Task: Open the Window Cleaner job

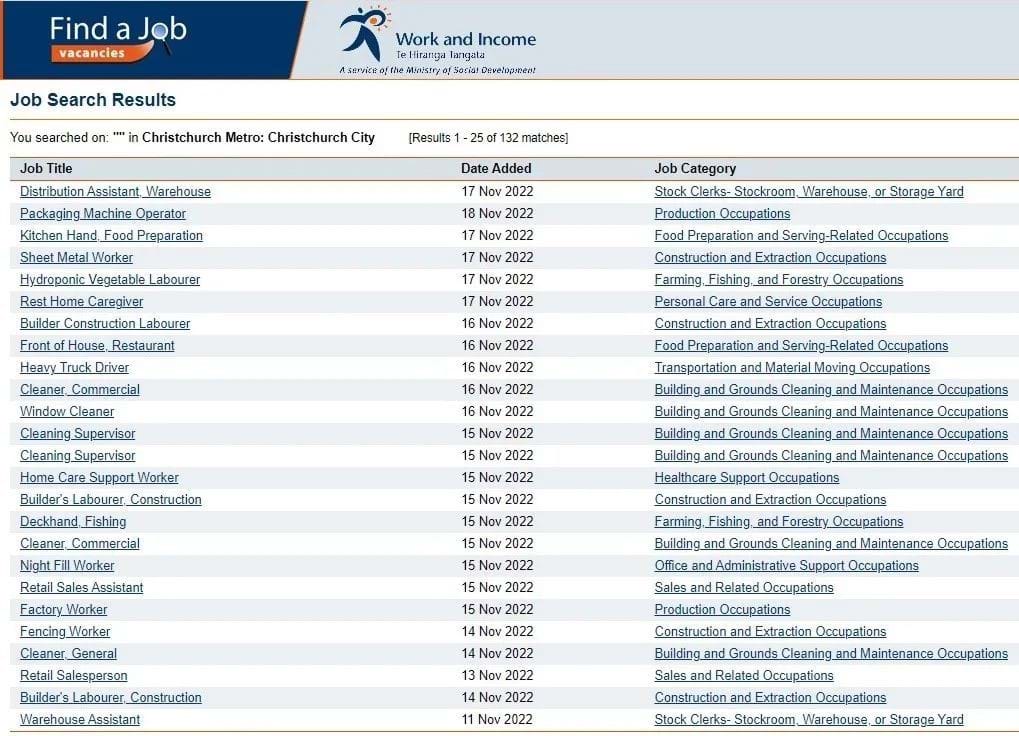Action: tap(67, 412)
